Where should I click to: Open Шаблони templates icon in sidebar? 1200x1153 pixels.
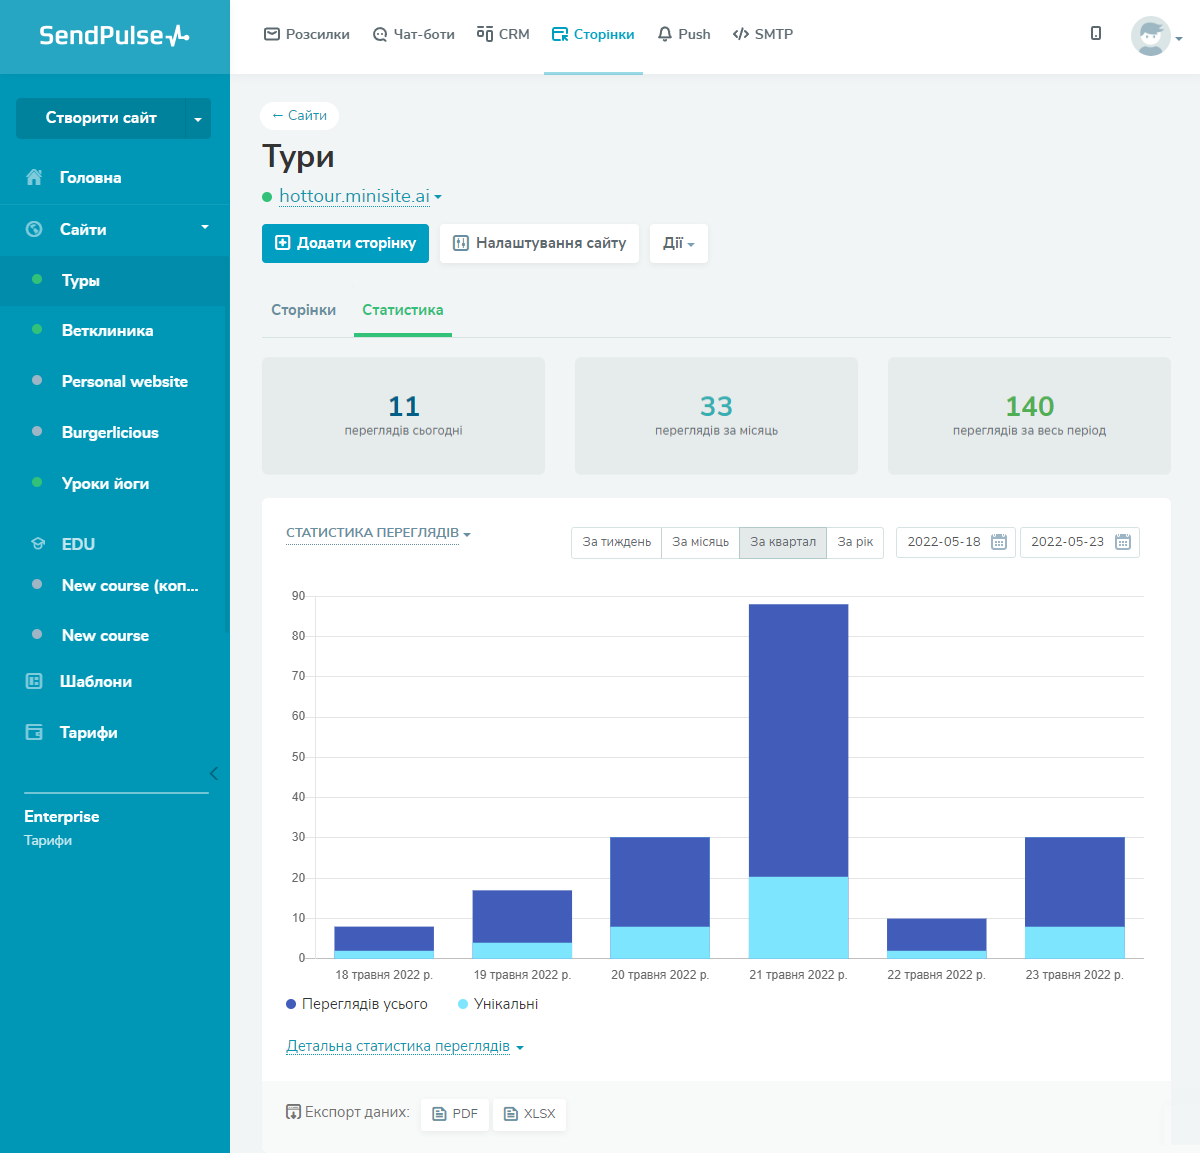(x=34, y=681)
